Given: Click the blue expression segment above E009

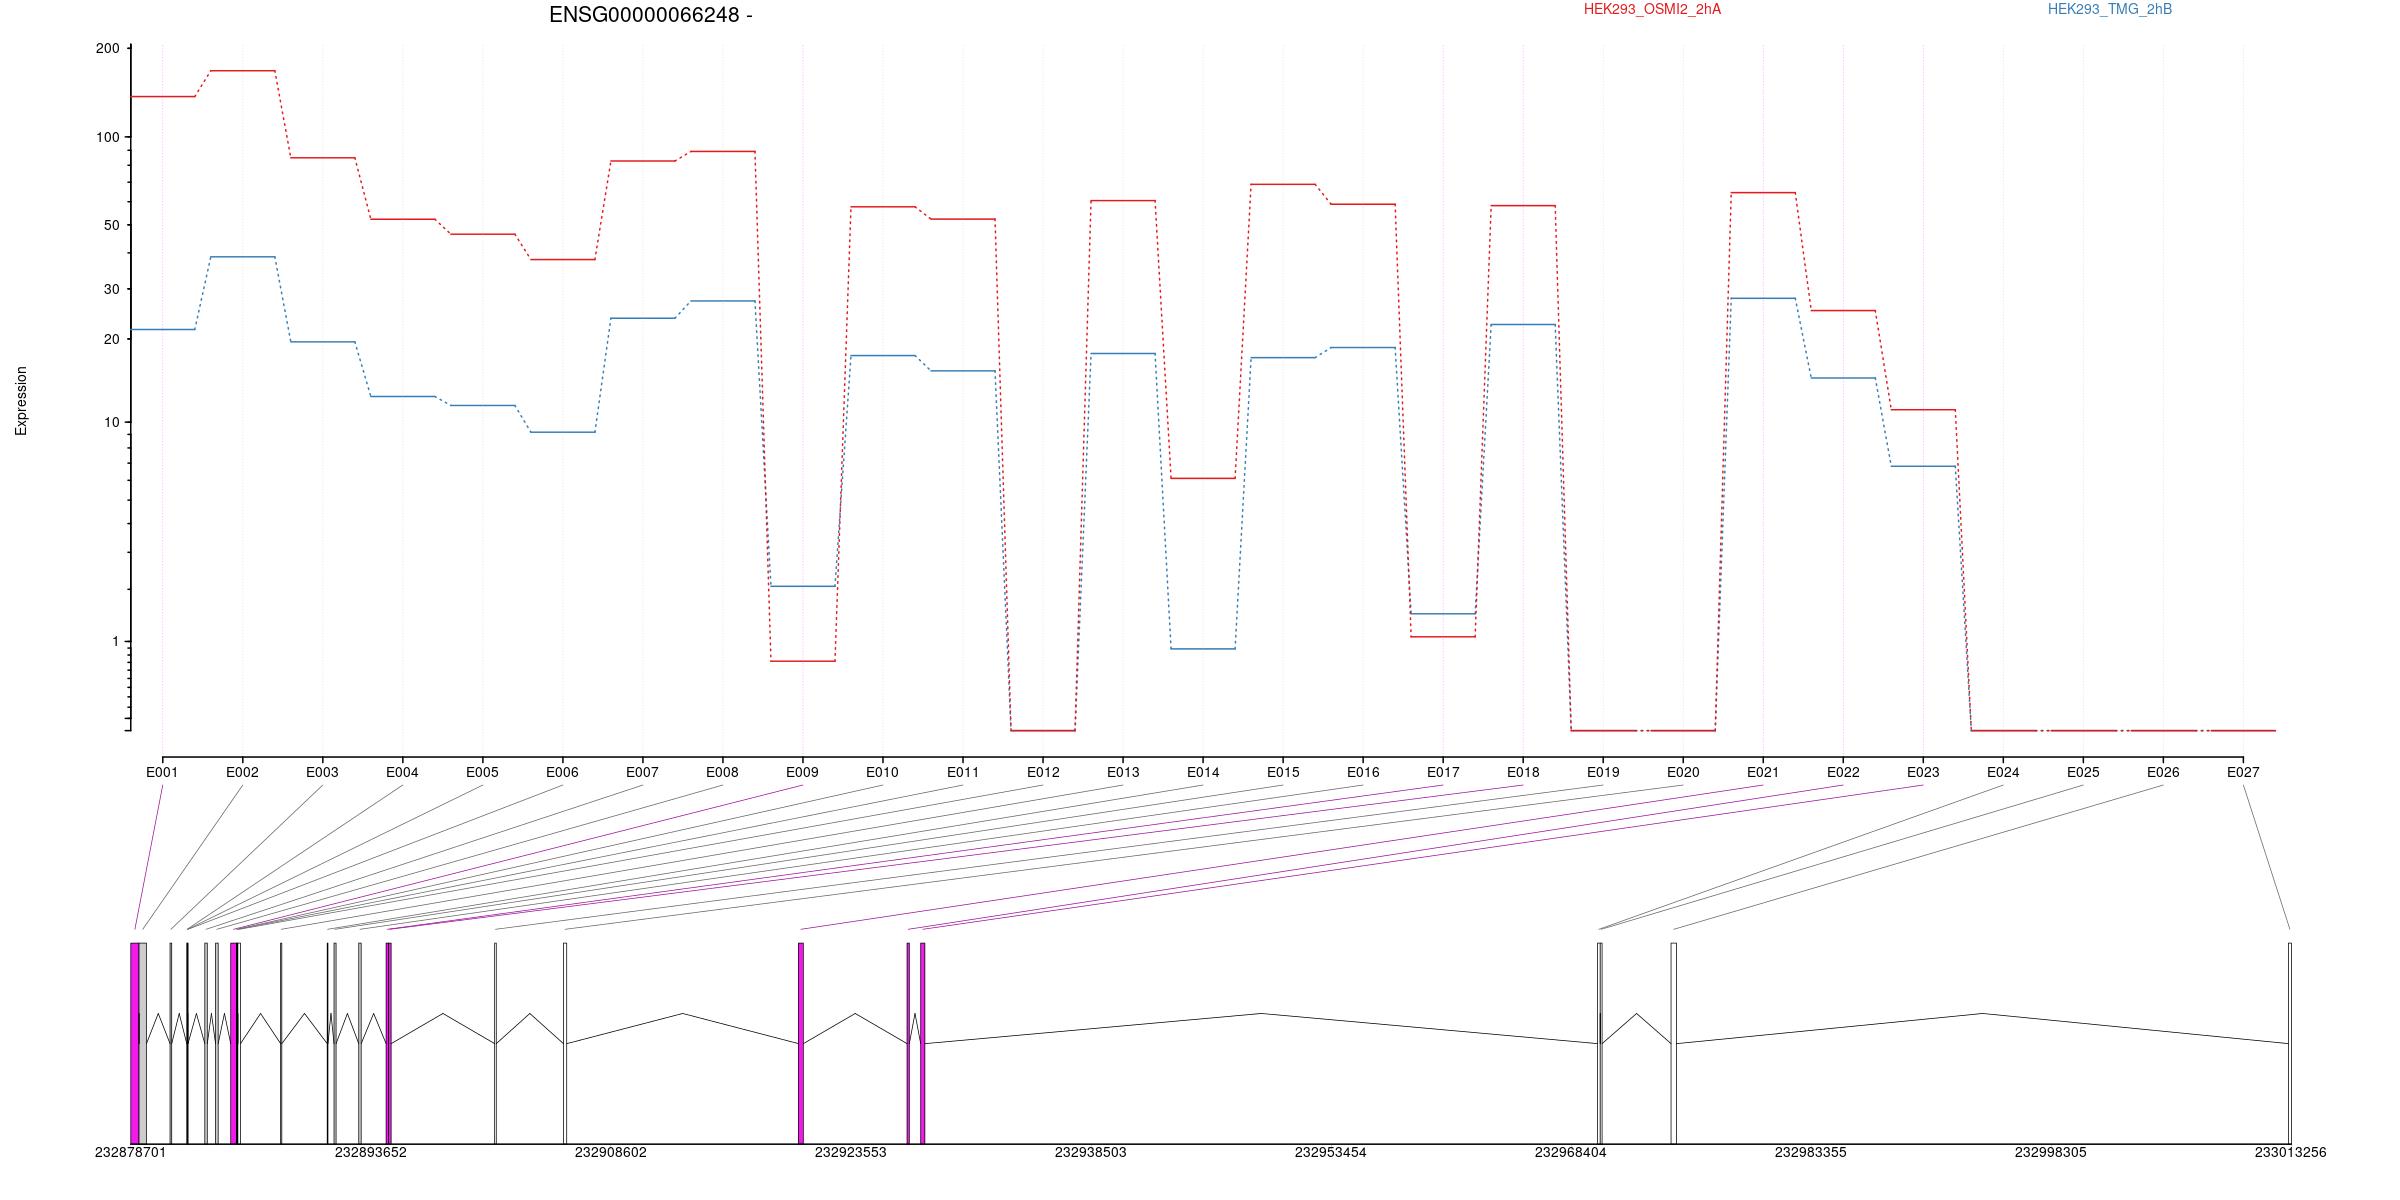Looking at the screenshot, I should pyautogui.click(x=802, y=586).
